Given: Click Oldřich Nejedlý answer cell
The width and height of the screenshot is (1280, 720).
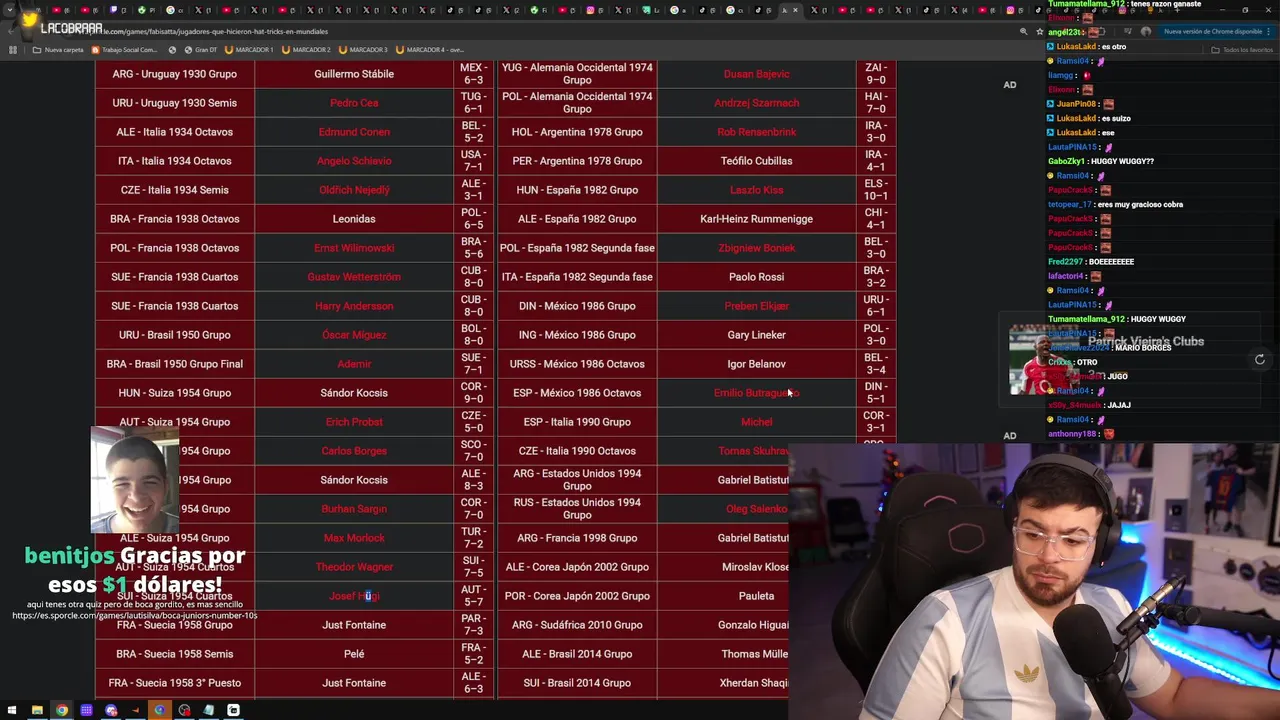Looking at the screenshot, I should [x=354, y=190].
